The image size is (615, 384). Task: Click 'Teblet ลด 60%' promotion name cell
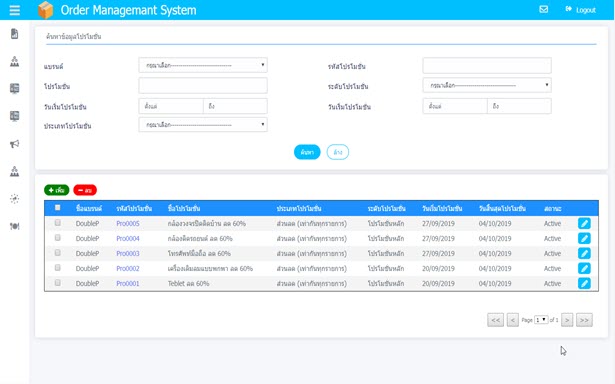pos(188,284)
